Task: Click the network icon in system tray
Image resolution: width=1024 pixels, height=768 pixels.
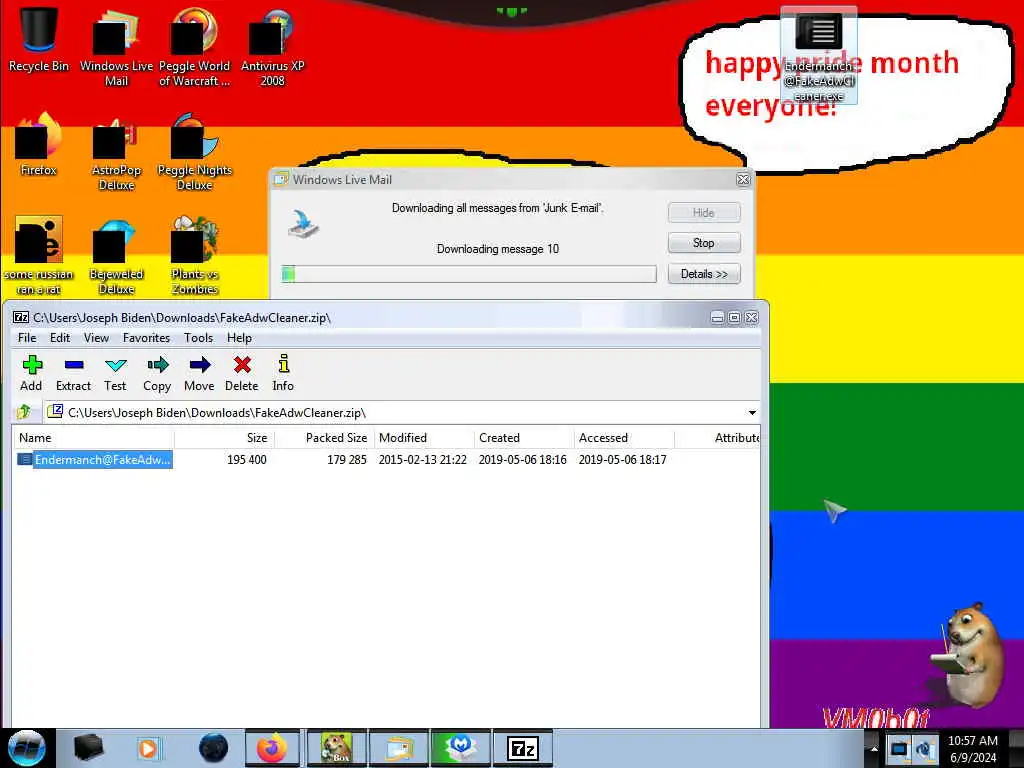Action: coord(899,749)
